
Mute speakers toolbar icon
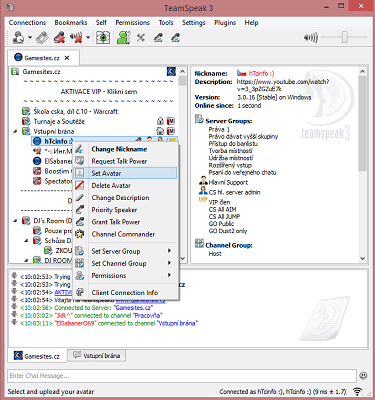76,37
